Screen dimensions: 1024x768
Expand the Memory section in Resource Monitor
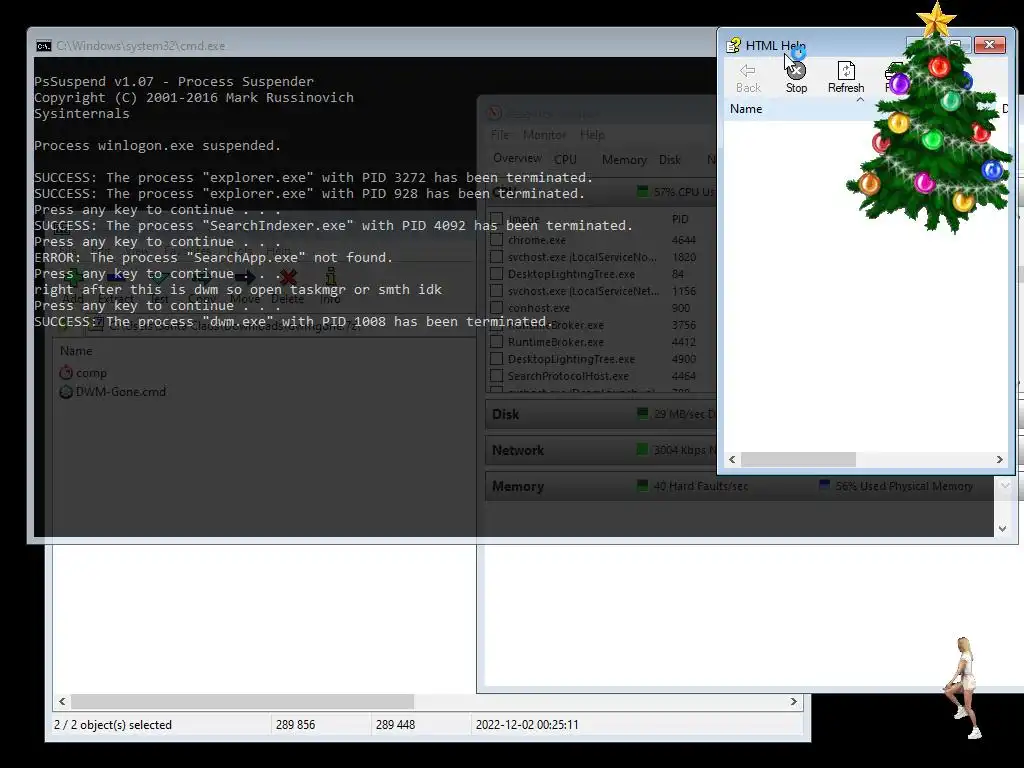point(740,486)
